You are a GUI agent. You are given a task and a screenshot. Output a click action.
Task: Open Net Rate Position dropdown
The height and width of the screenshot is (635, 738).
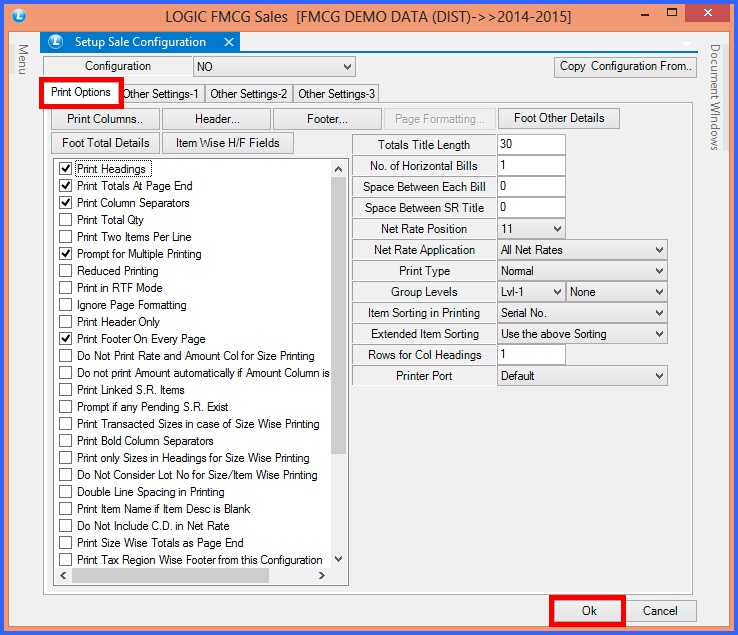click(531, 229)
